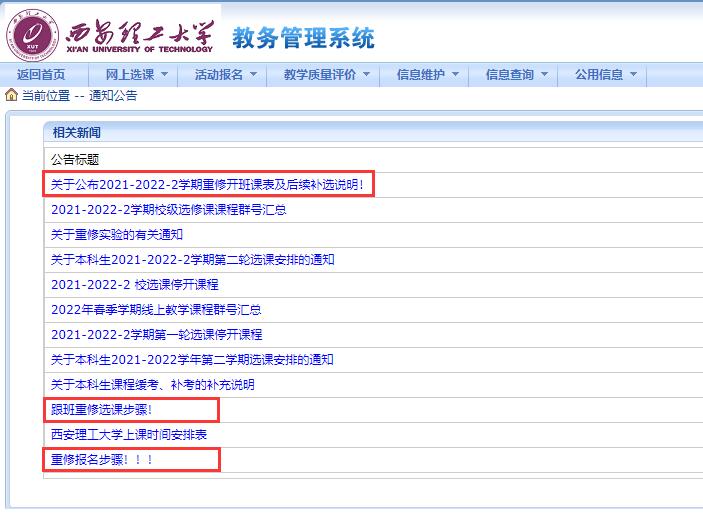Viewport: 703px width, 516px height.
Task: Open 2021-2022-2学期第一轮选课停开课程 notice
Action: [x=156, y=335]
